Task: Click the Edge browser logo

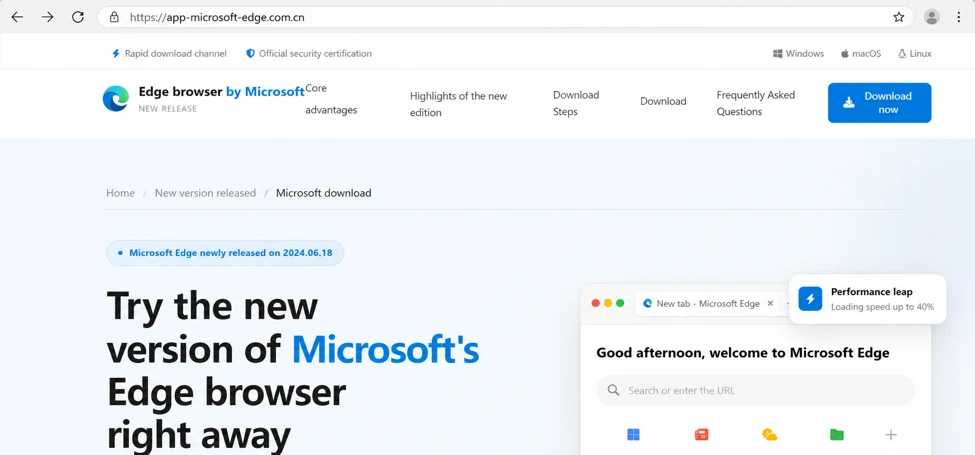Action: click(x=116, y=98)
